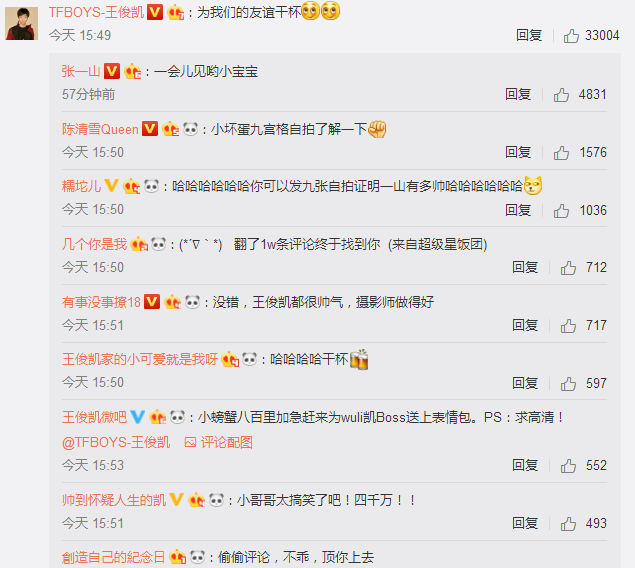
Task: Open TFBOYS-王俊凯's profile avatar
Action: pos(21,23)
